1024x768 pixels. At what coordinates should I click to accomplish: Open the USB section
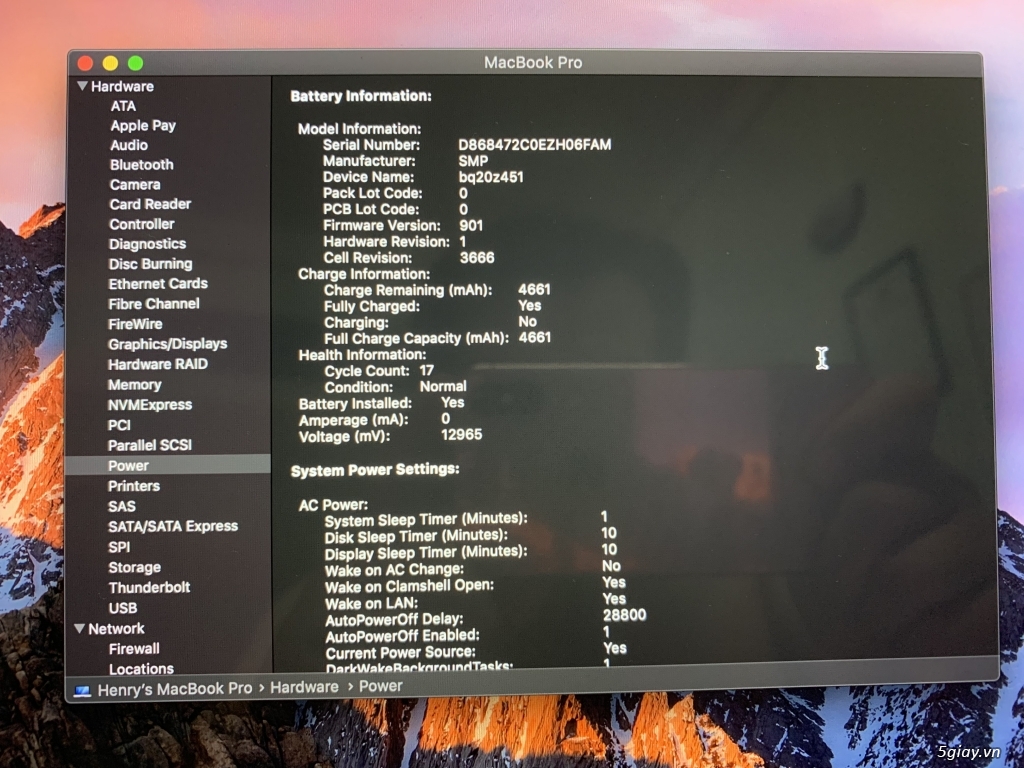click(123, 608)
